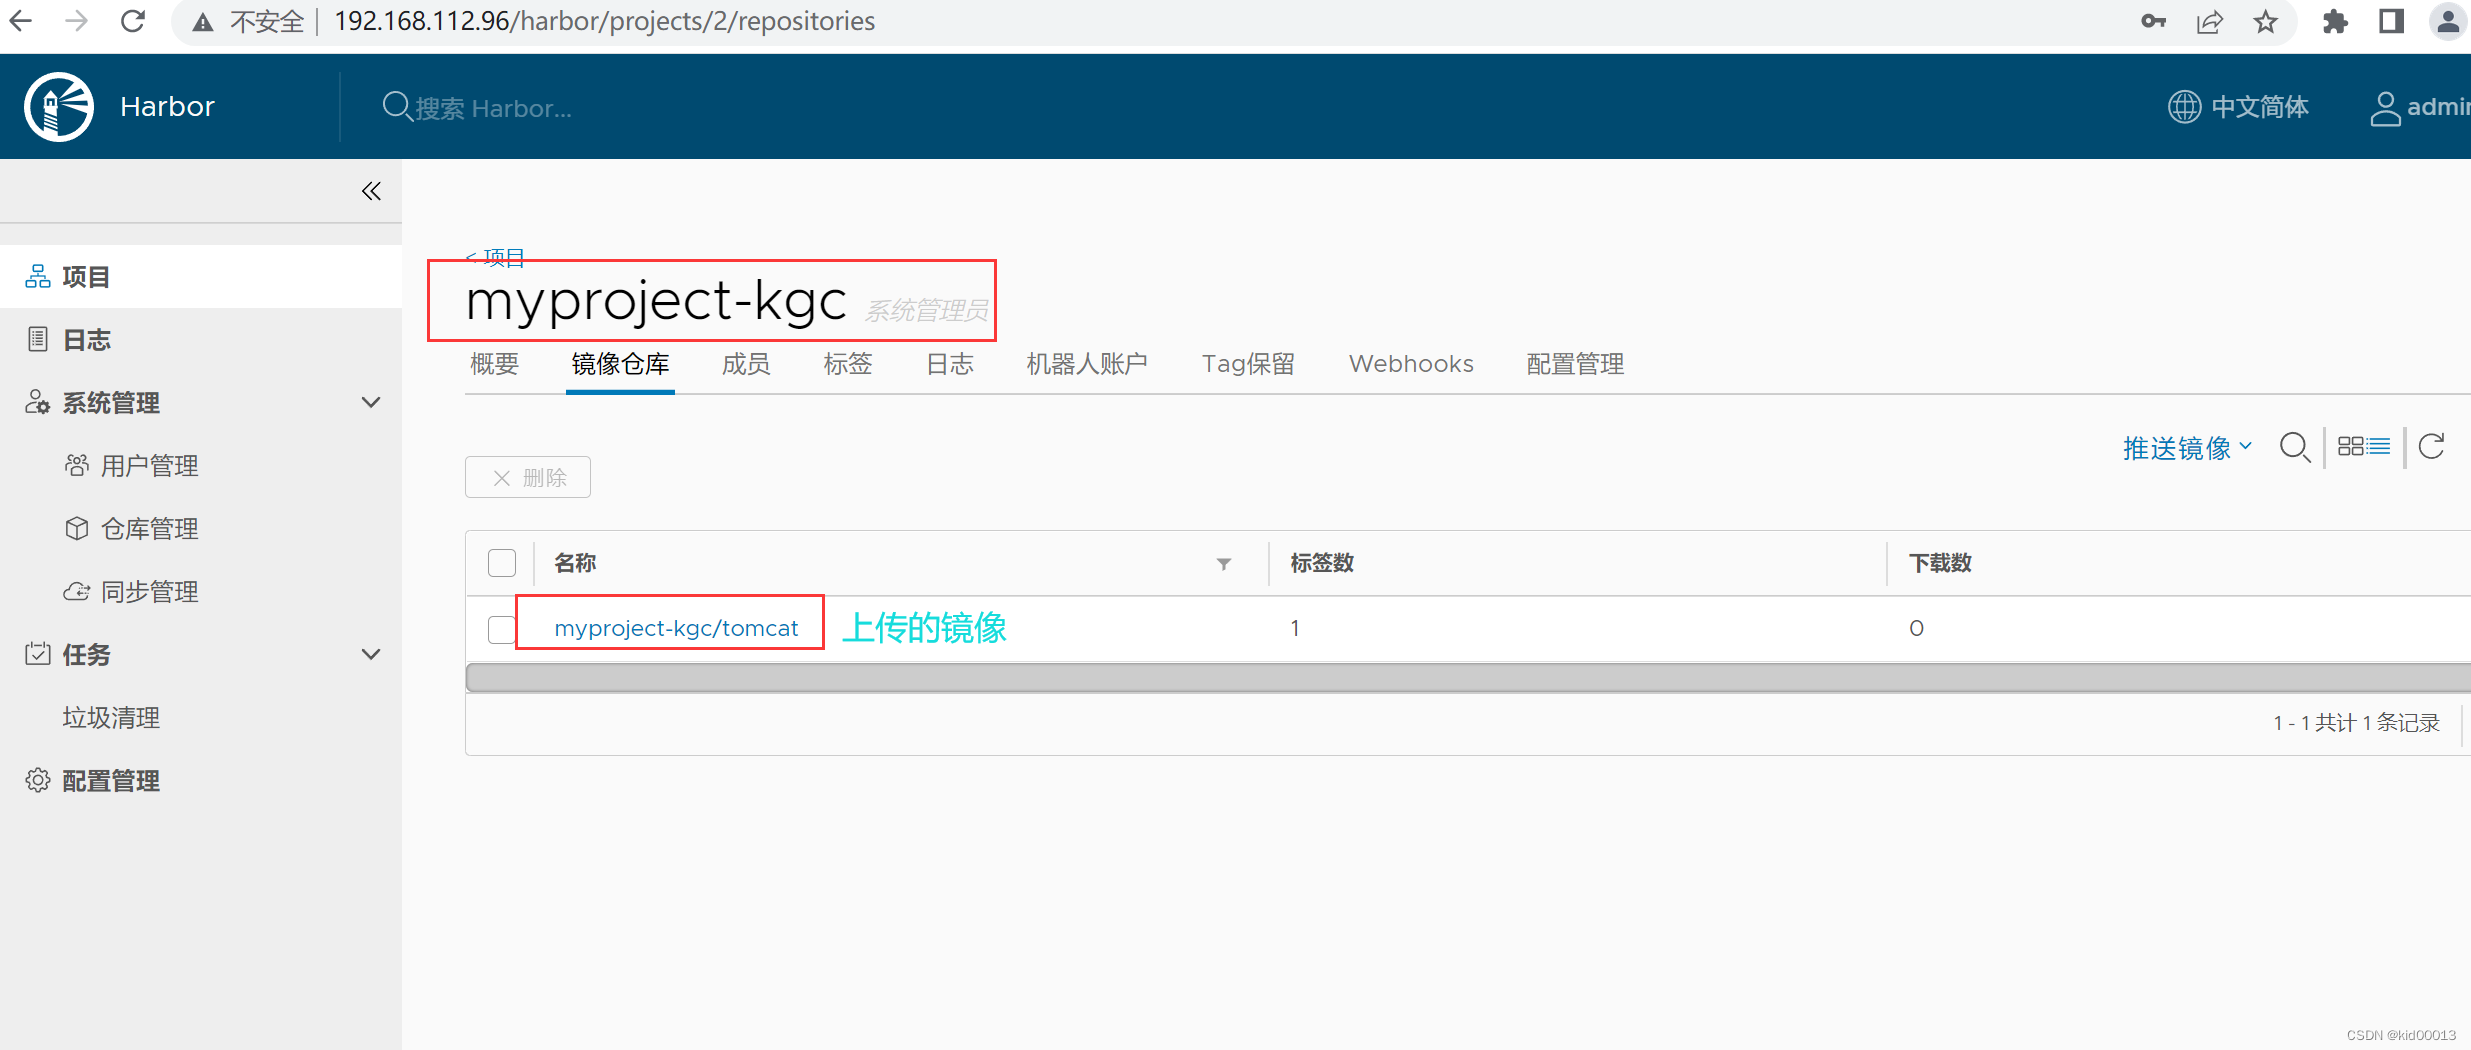Check the select-all checkbox in table header
This screenshot has width=2471, height=1050.
pos(501,563)
